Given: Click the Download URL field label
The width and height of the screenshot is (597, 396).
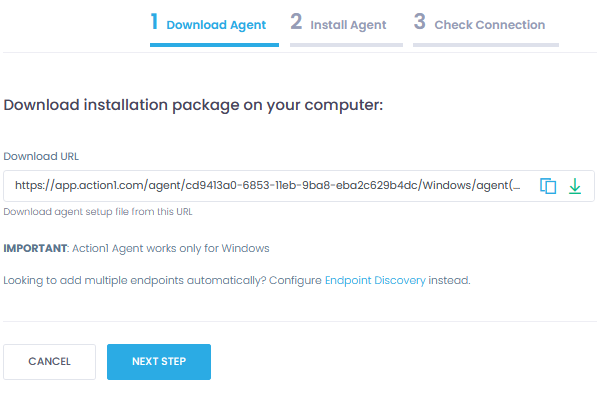Looking at the screenshot, I should click(41, 156).
